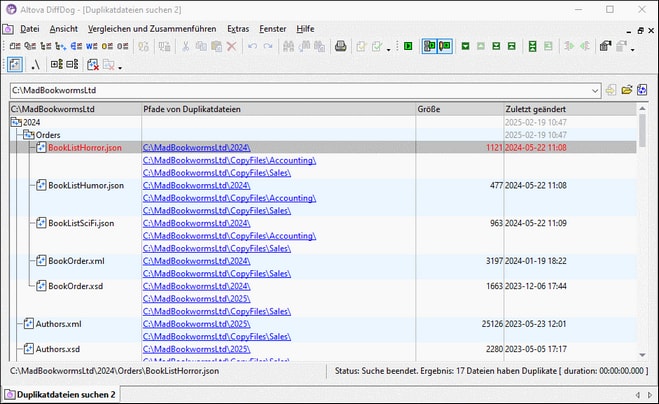
Task: Click the scissors cut icon
Action: (183, 46)
